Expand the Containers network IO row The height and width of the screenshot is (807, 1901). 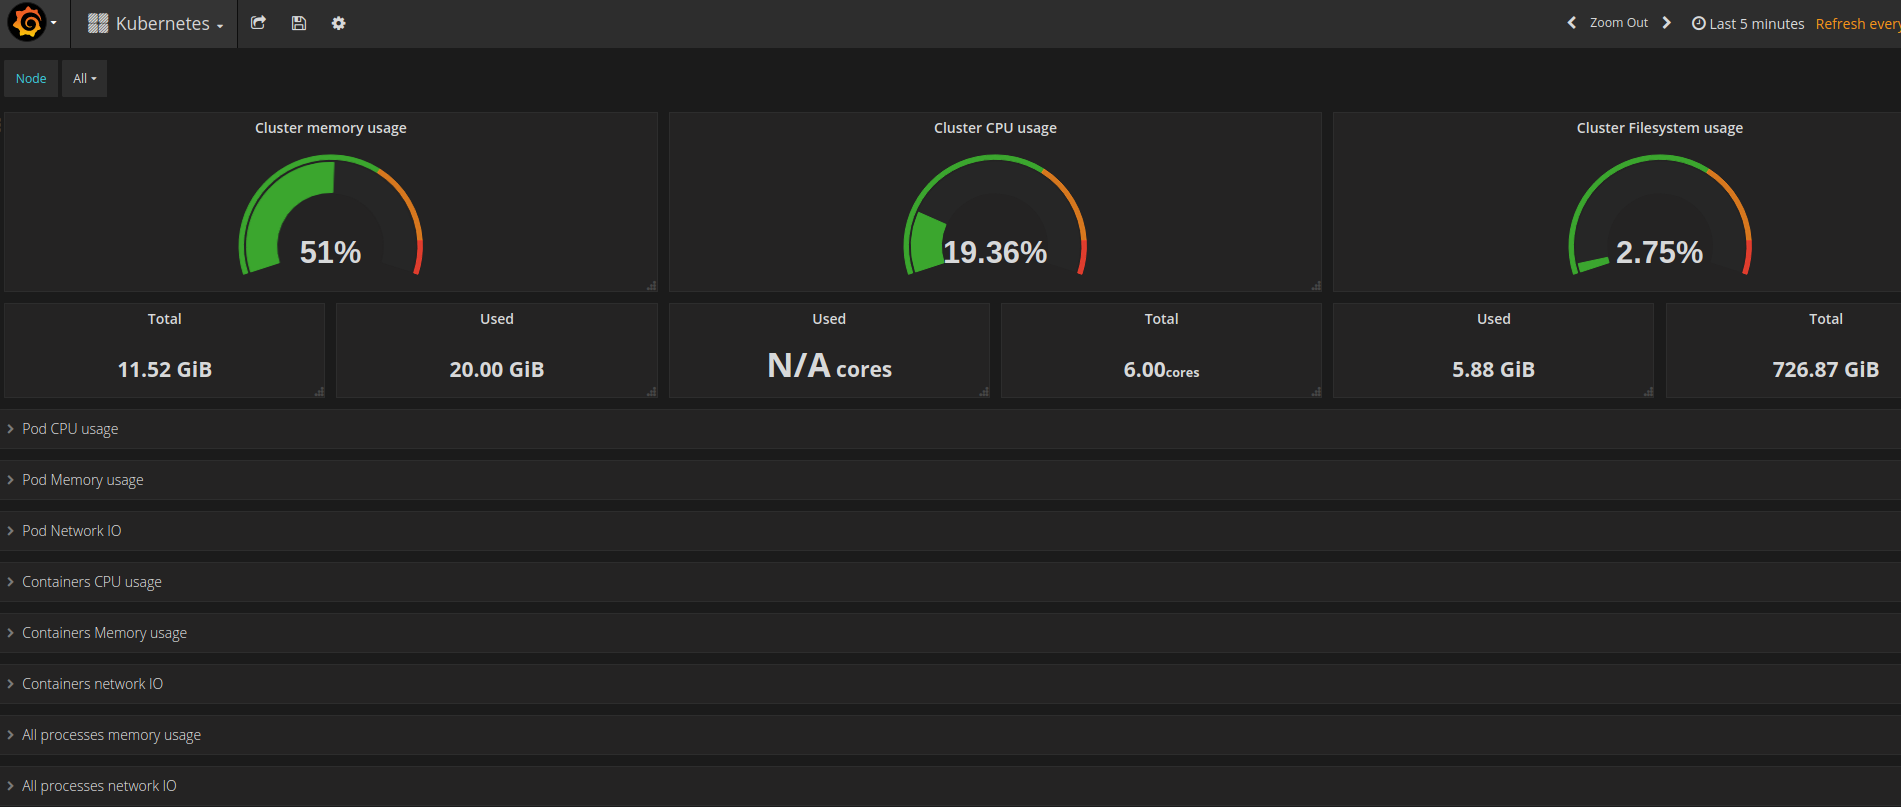[x=950, y=684]
